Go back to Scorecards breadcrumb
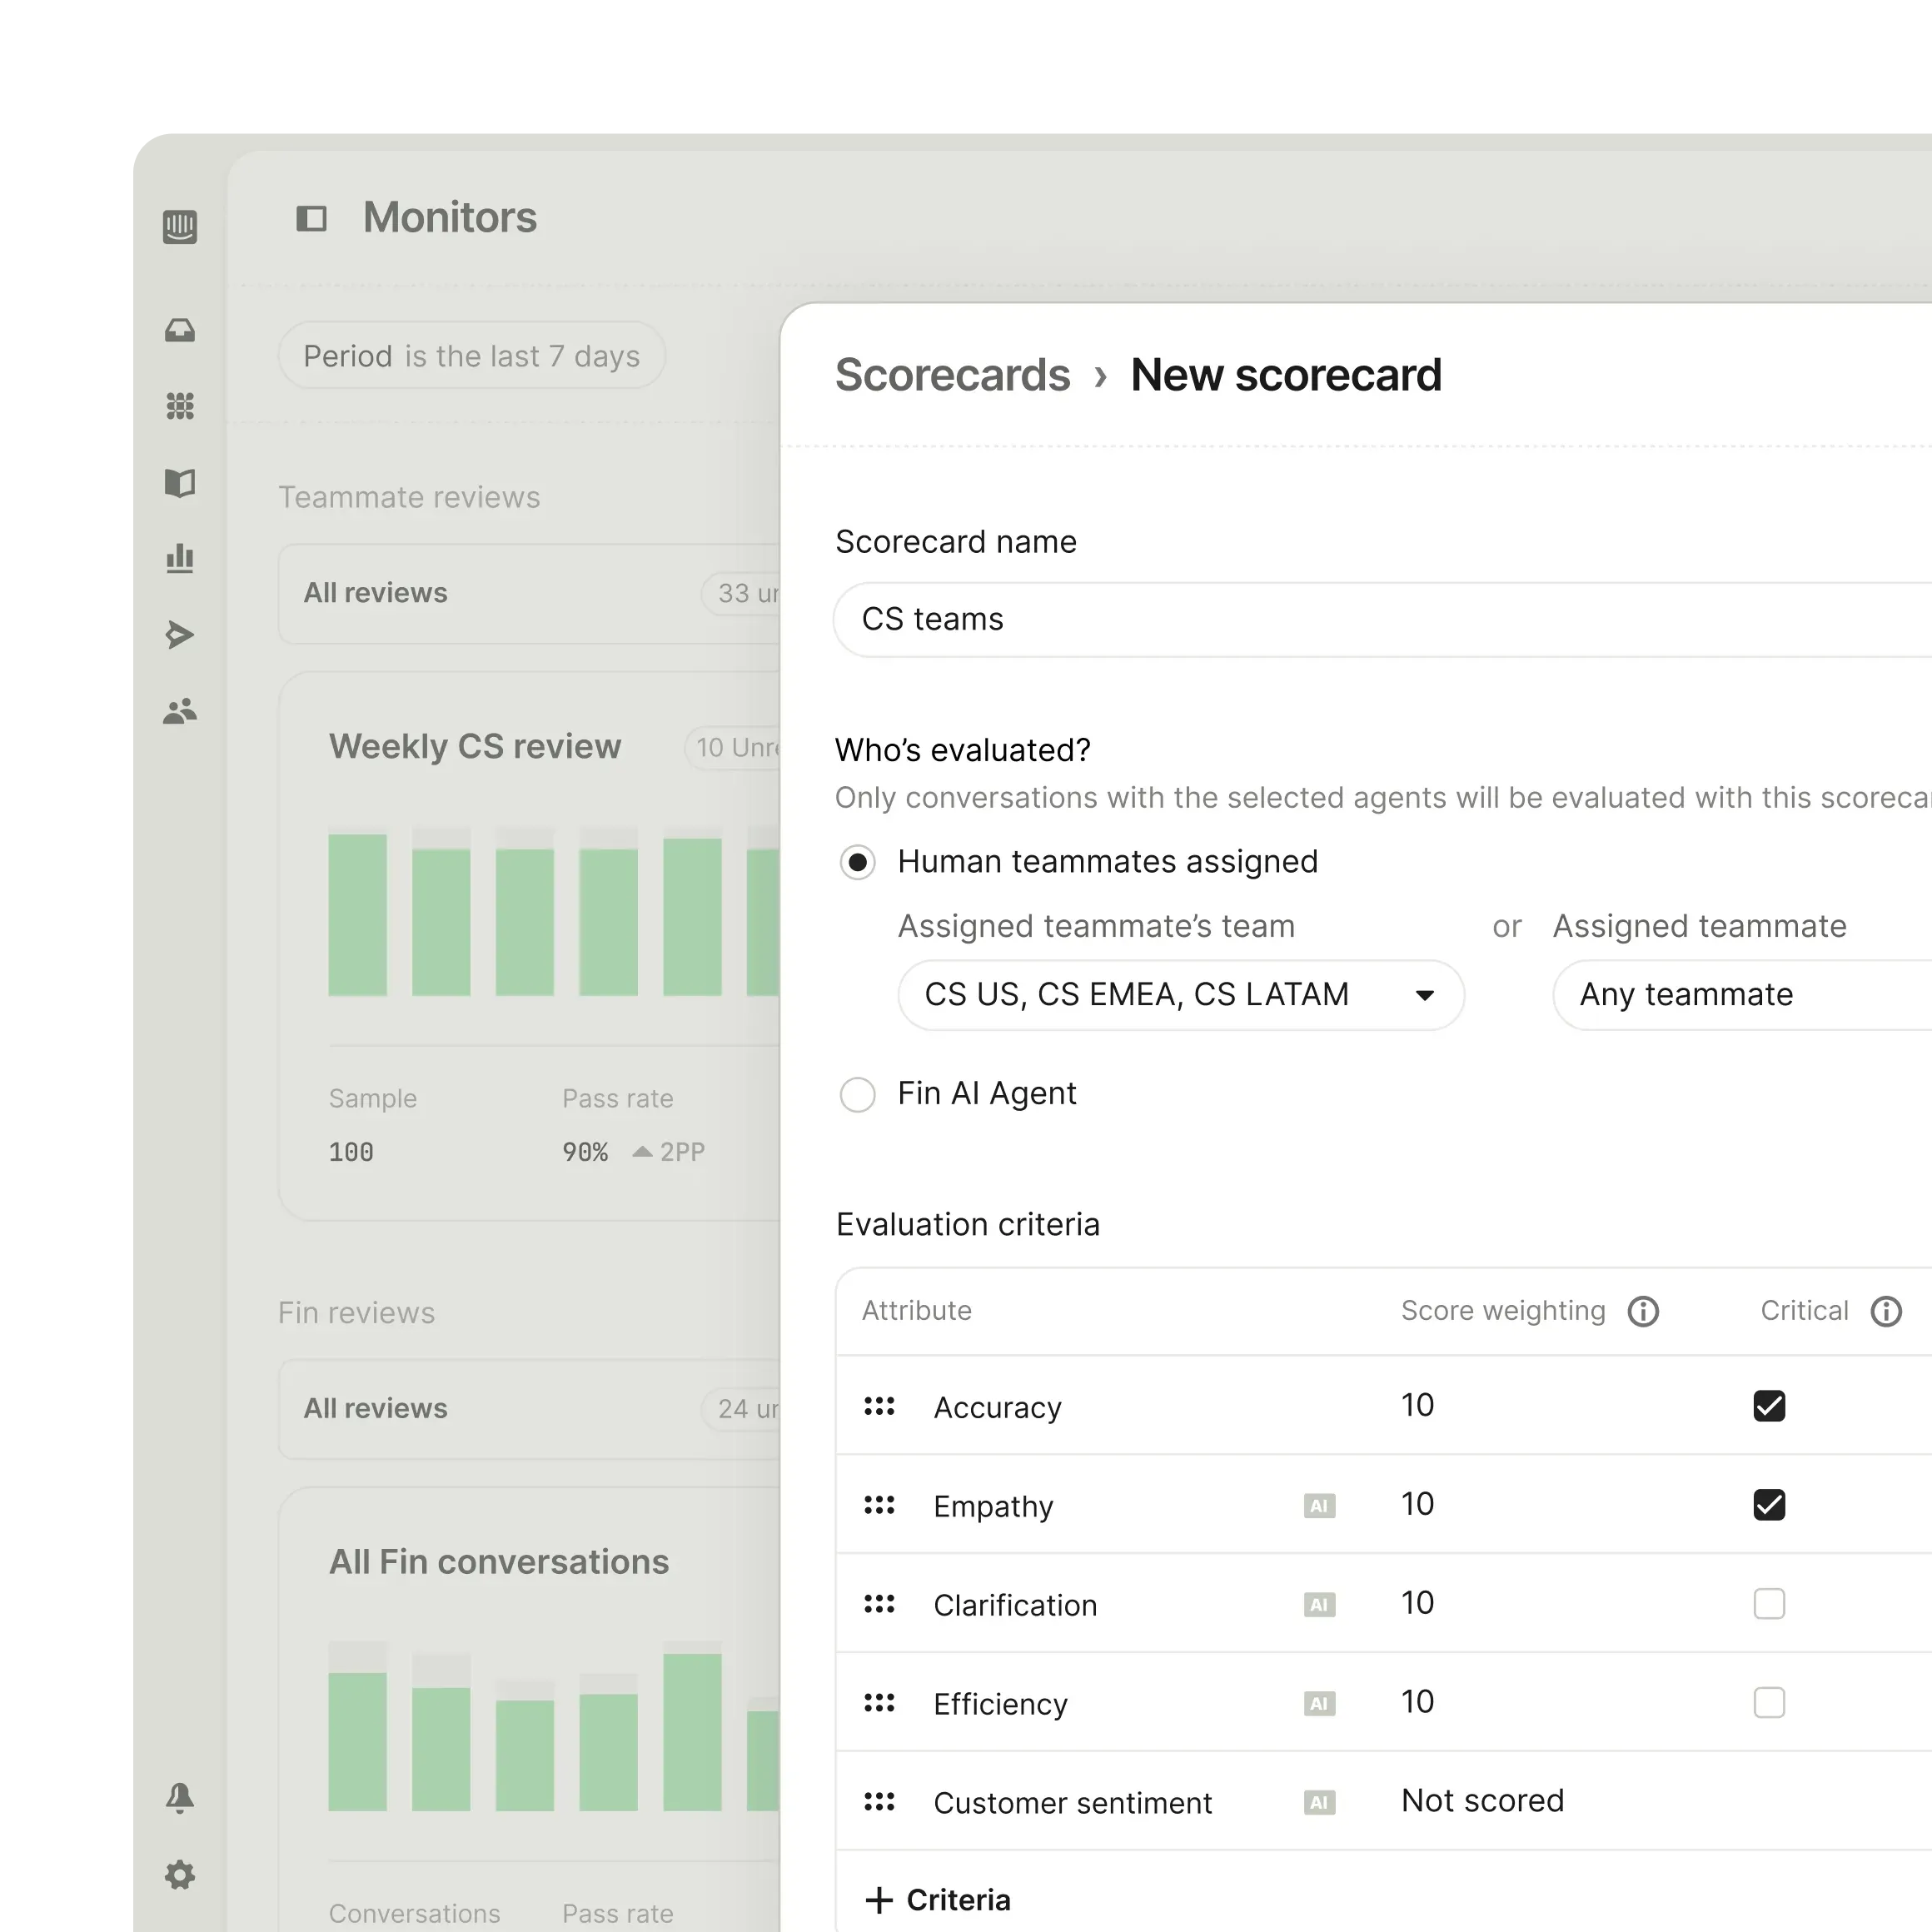This screenshot has width=1932, height=1932. (x=952, y=376)
